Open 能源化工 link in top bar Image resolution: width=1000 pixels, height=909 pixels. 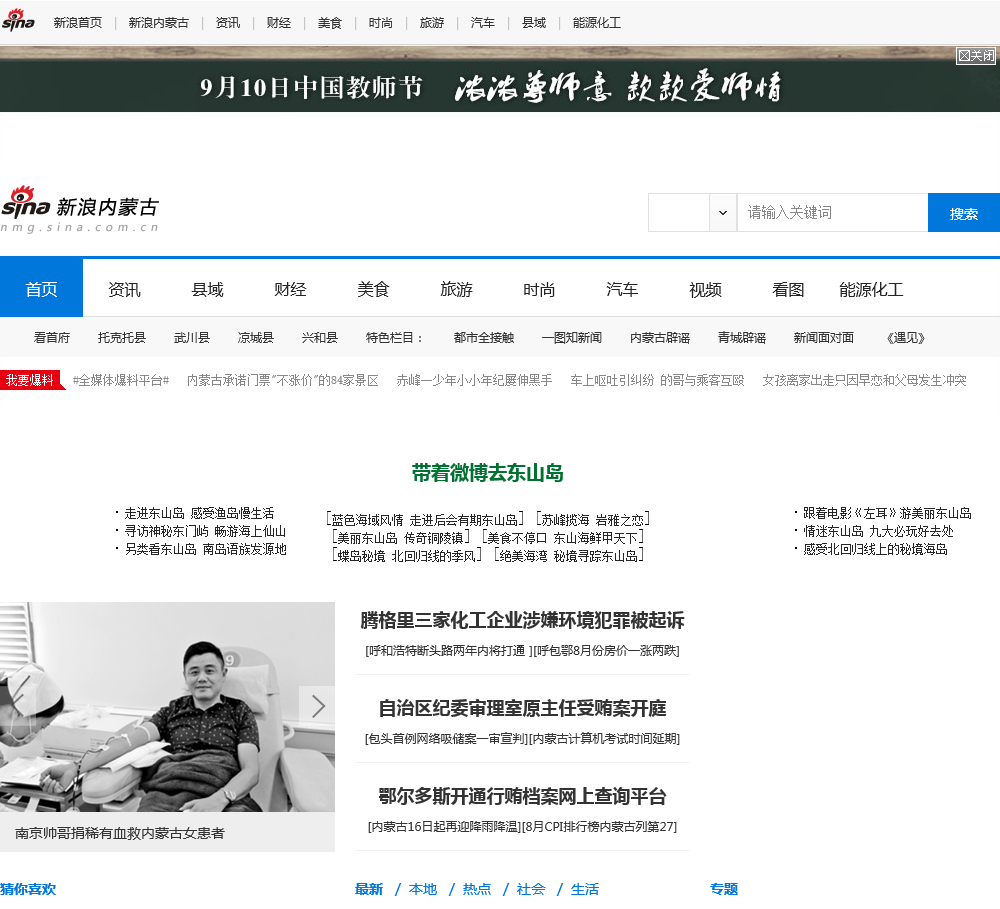pos(597,23)
